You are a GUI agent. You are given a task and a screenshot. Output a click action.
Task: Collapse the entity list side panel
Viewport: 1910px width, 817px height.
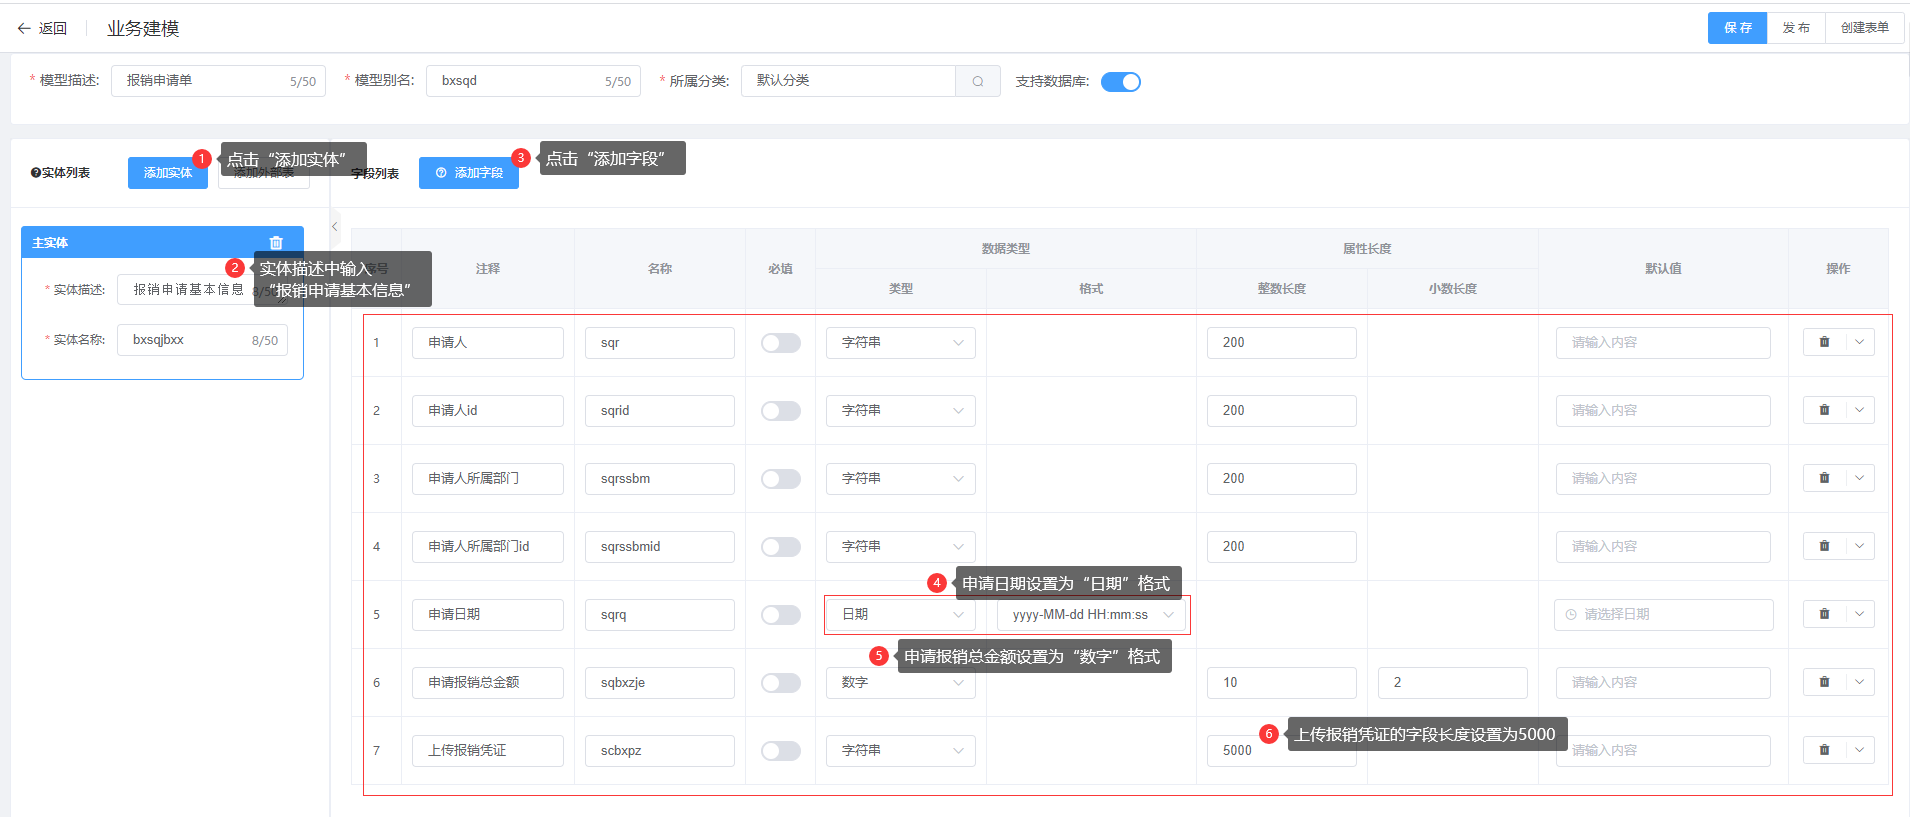[x=335, y=227]
